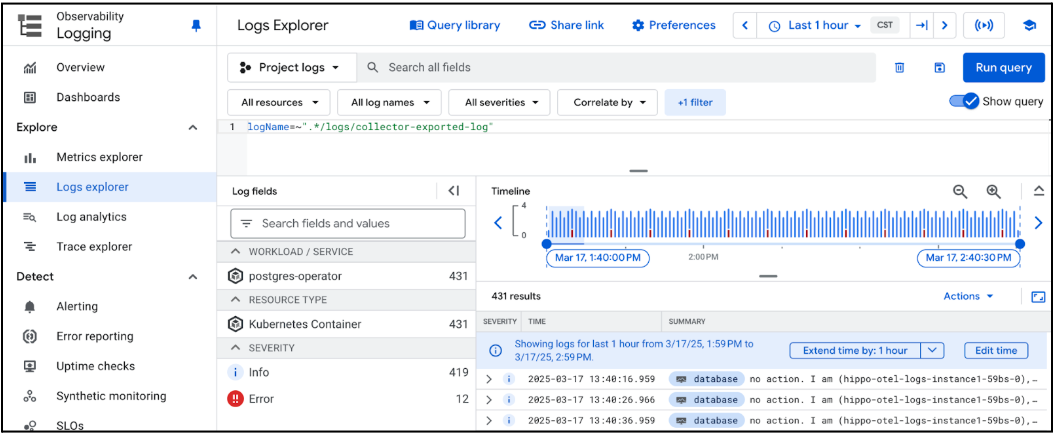The image size is (1054, 434).
Task: Jump to now with arrow-to-bar icon
Action: 922,26
